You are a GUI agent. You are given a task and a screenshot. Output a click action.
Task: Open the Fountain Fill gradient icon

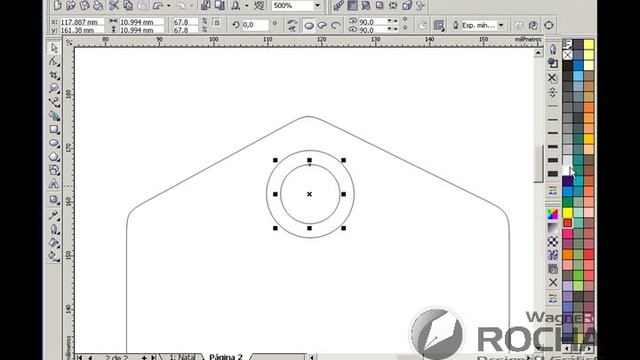click(552, 227)
